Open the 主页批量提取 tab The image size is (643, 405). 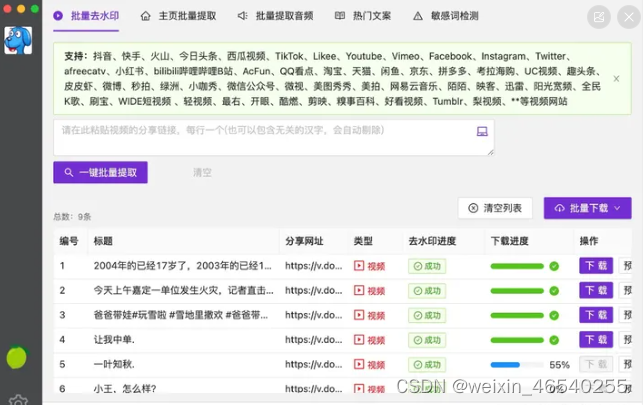click(178, 16)
